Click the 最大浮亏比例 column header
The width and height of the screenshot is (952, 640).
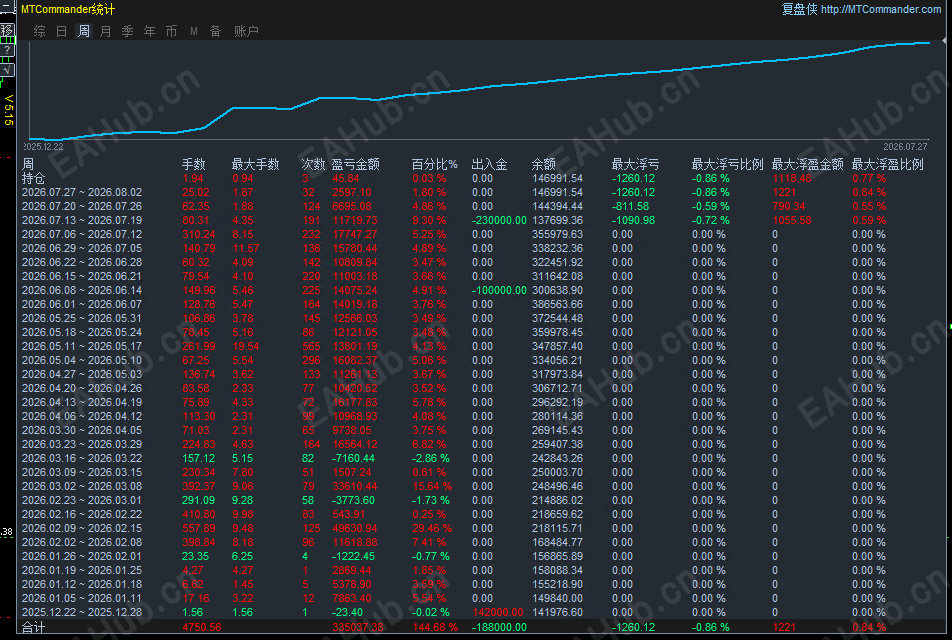click(727, 164)
